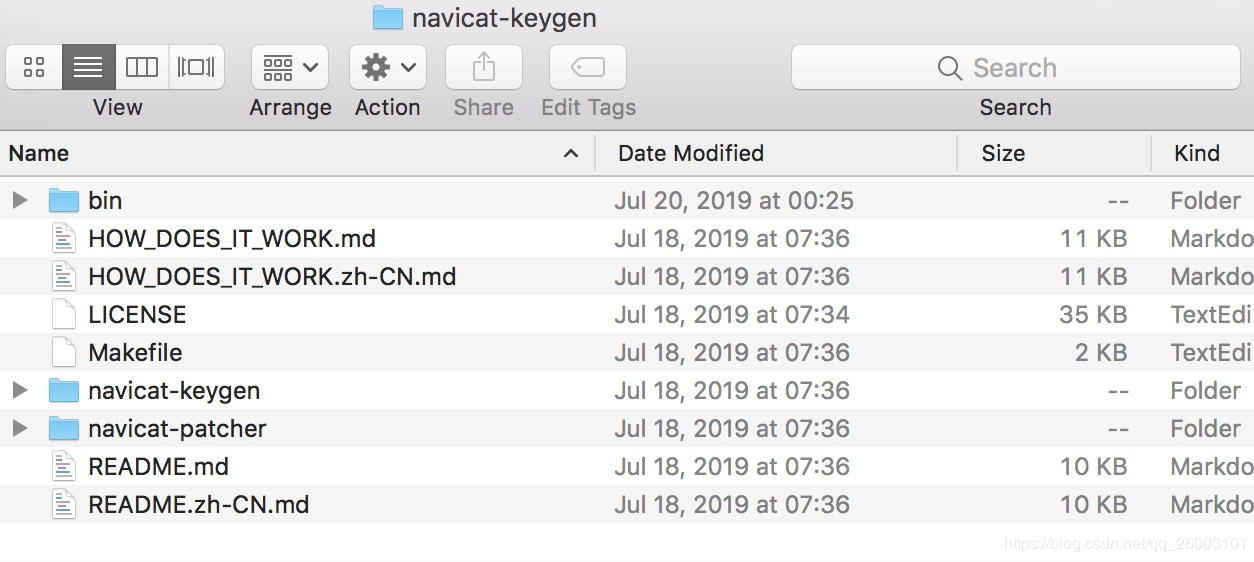Viewport: 1254px width, 562px height.
Task: Sort by Size column header
Action: click(x=1054, y=153)
